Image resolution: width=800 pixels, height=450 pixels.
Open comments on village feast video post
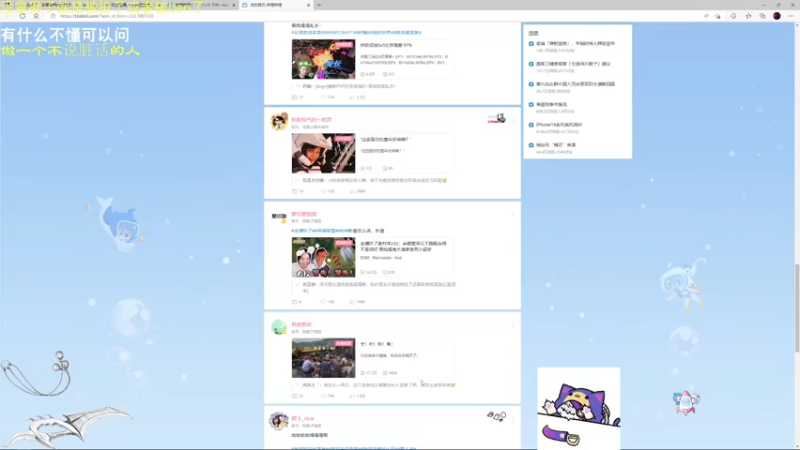click(x=328, y=396)
